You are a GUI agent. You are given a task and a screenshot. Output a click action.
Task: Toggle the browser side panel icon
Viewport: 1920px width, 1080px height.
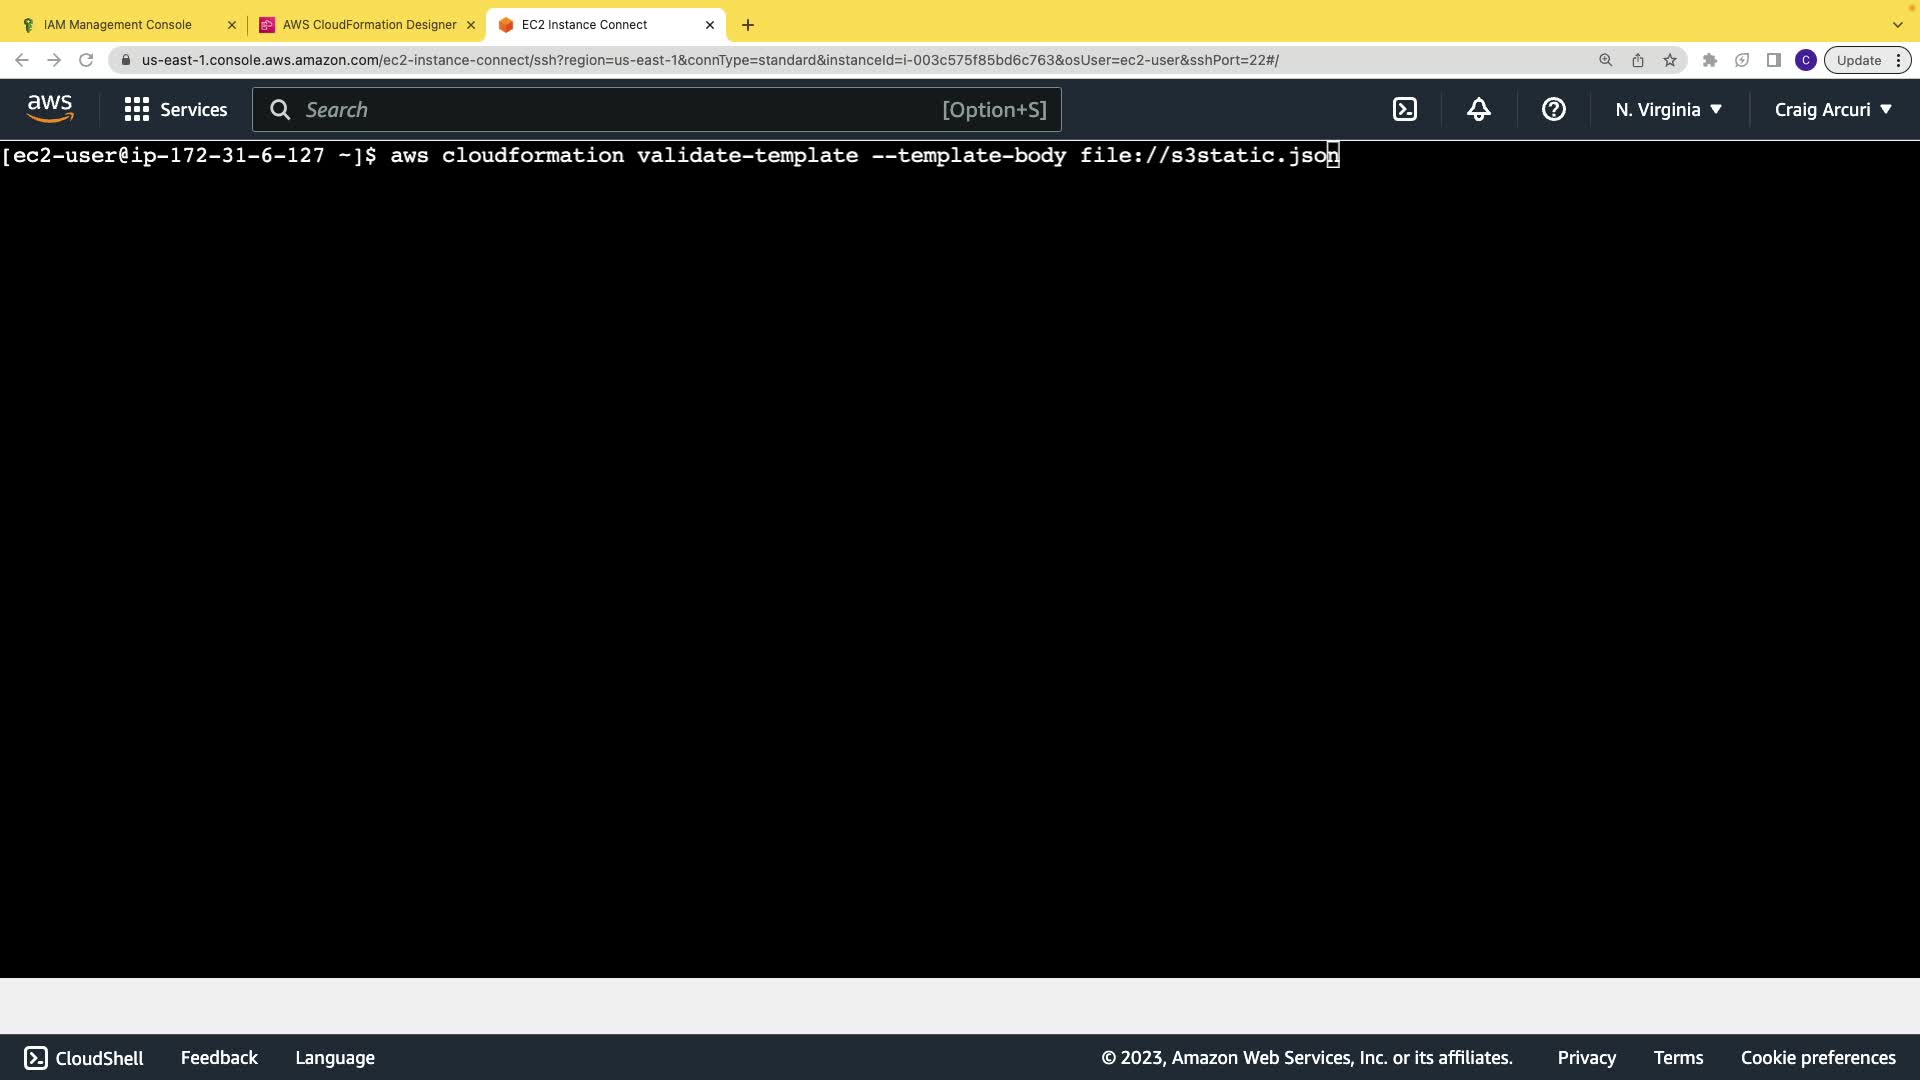[x=1774, y=60]
